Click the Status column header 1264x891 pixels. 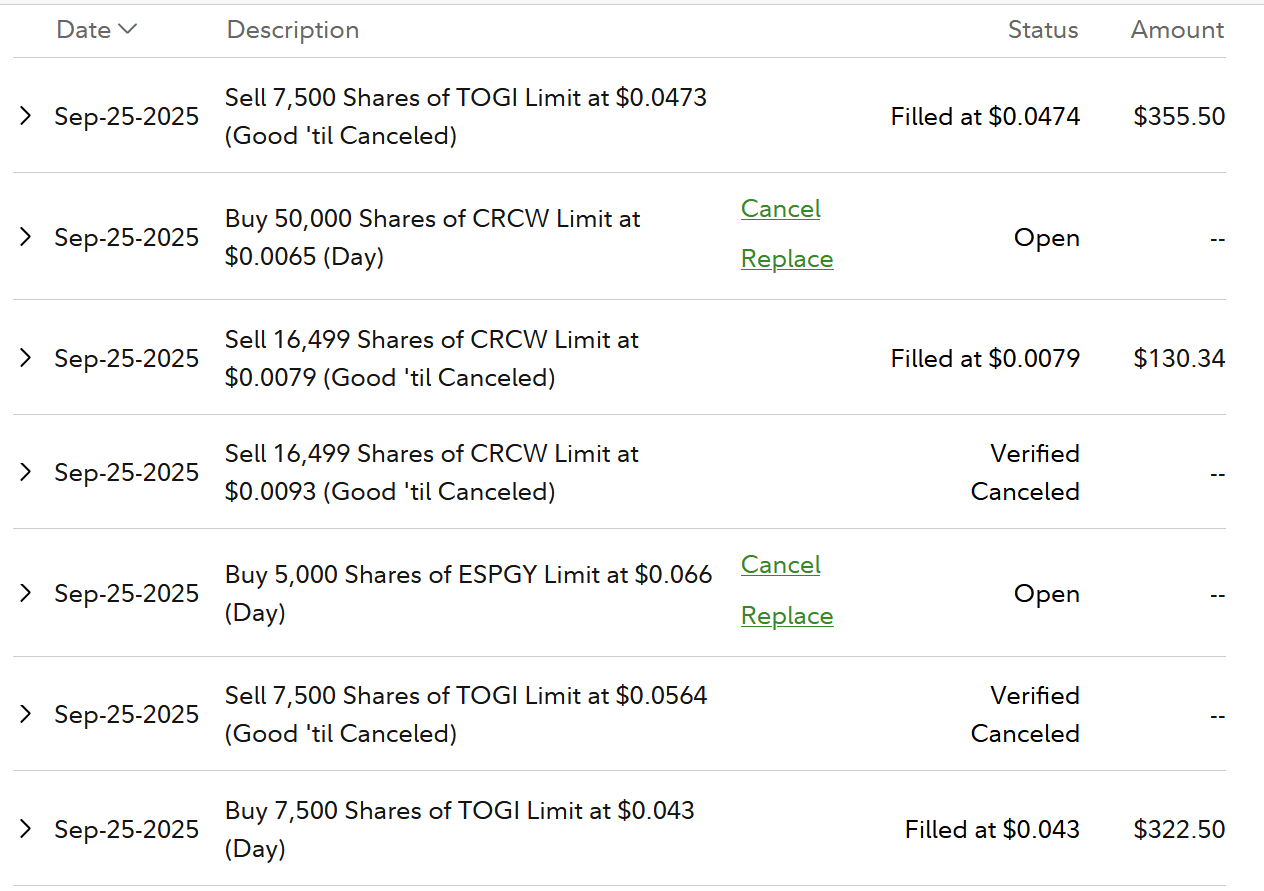pyautogui.click(x=1043, y=30)
